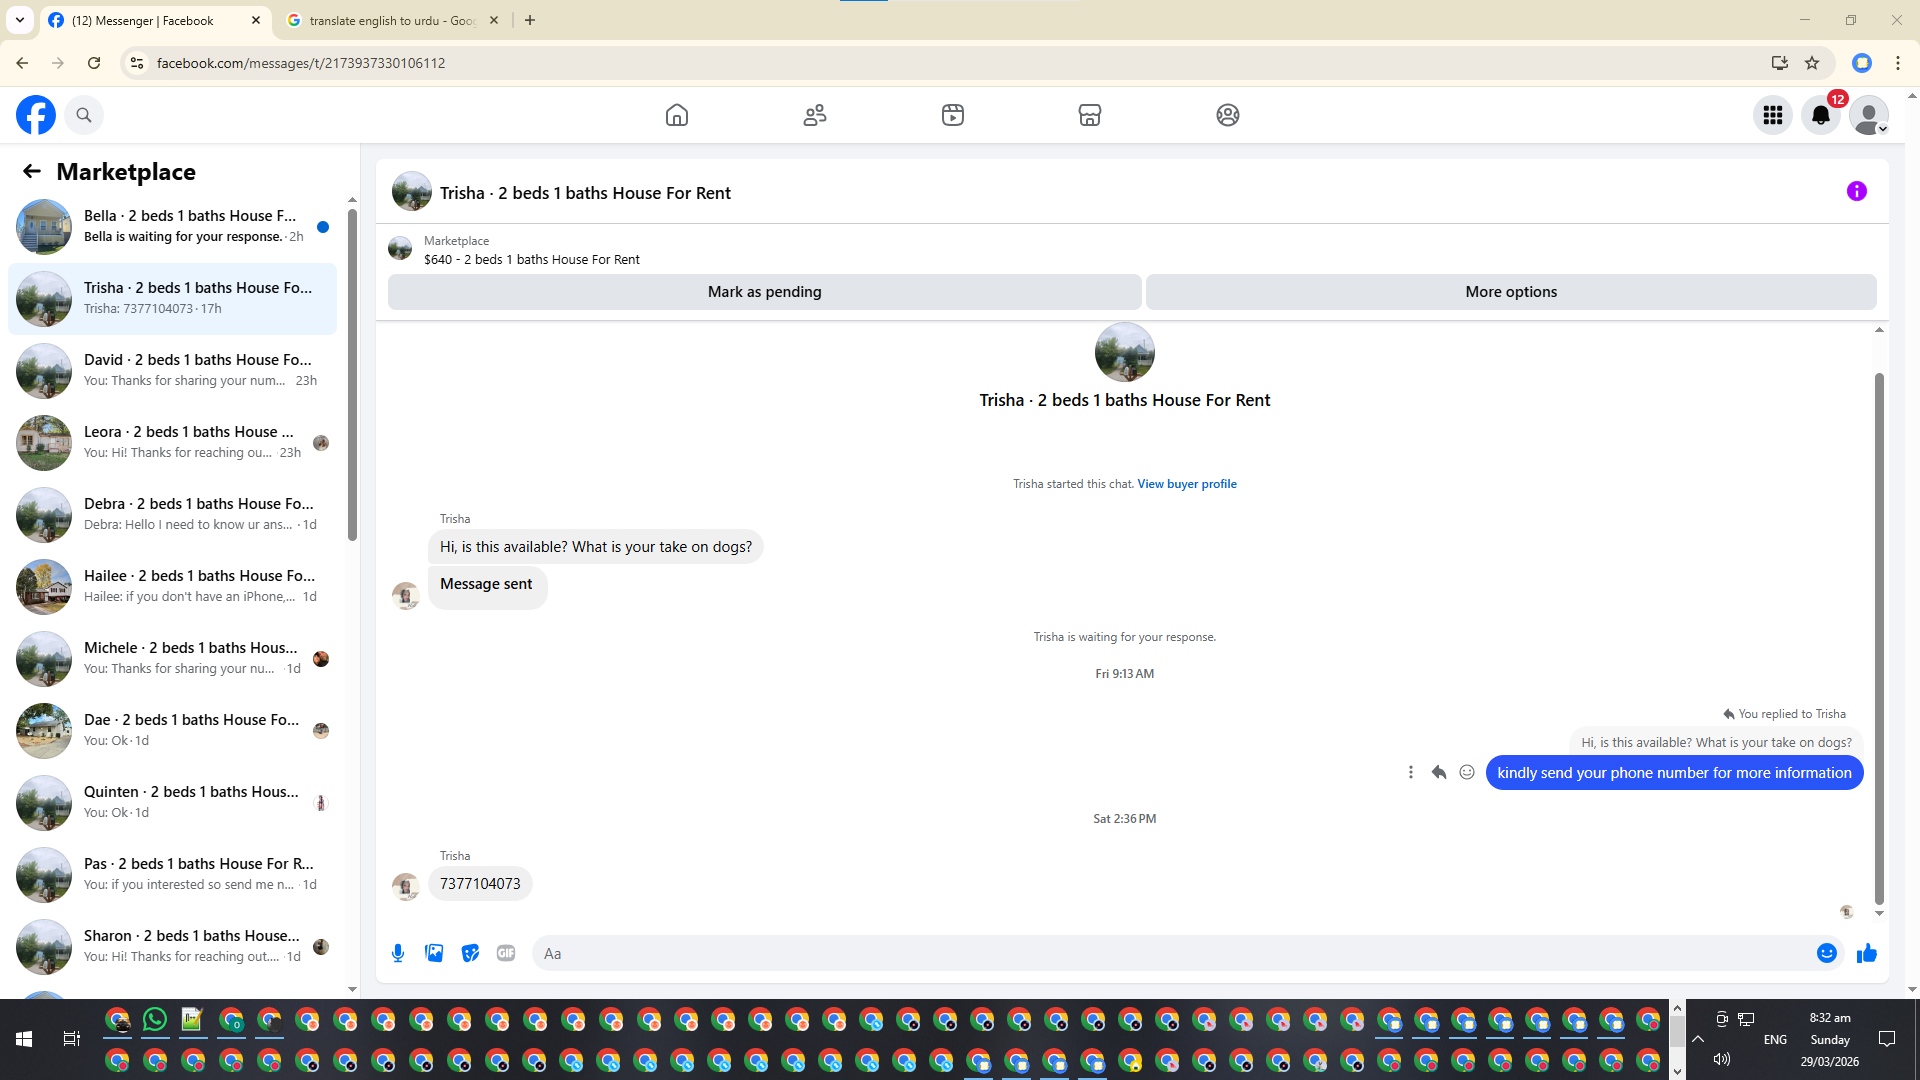The image size is (1920, 1080).
Task: Open Facebook home via logo
Action: [36, 115]
